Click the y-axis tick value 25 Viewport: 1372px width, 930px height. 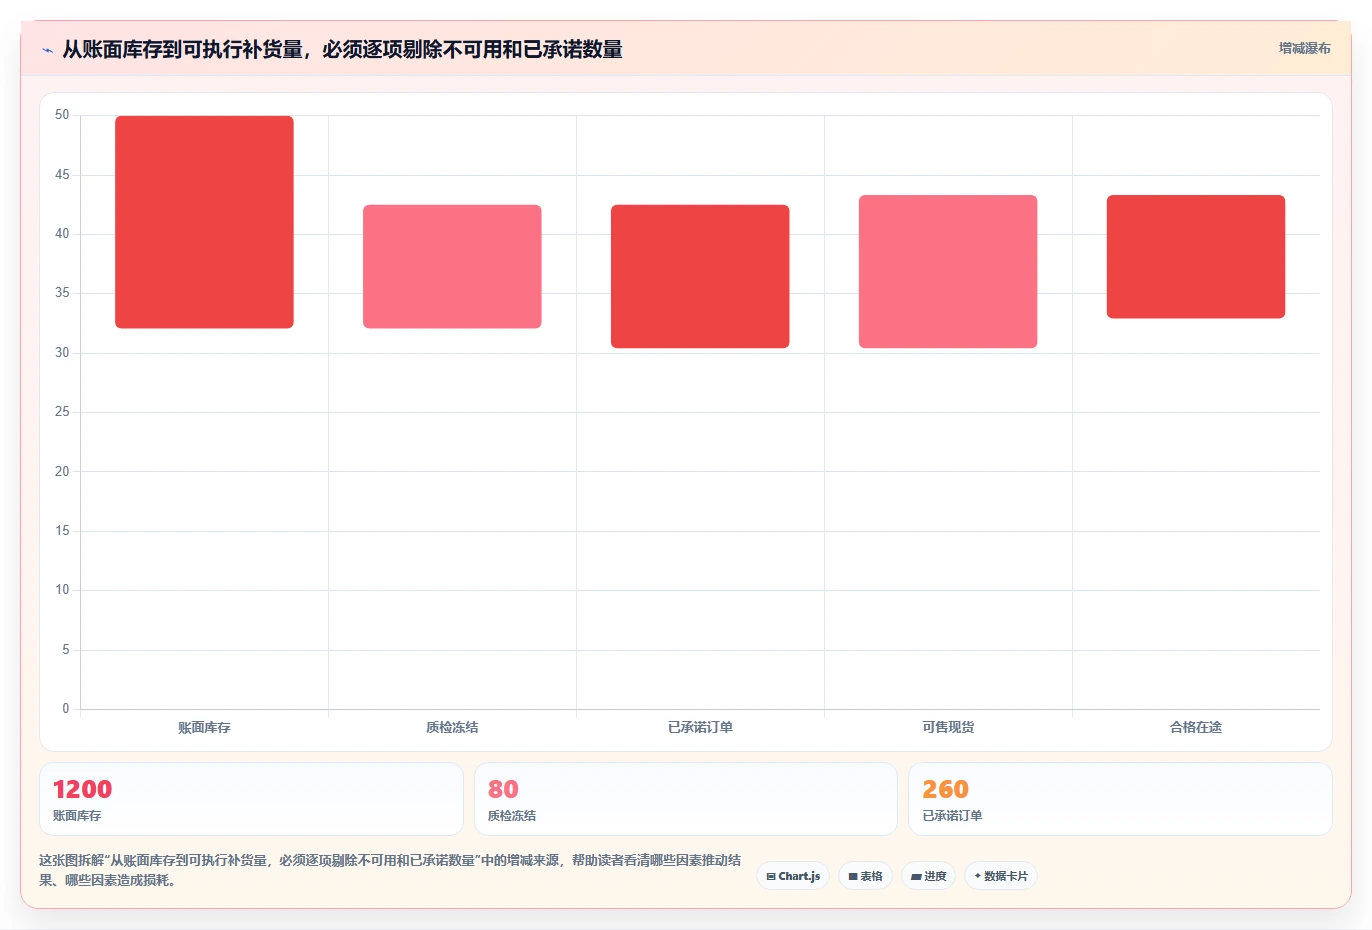tap(62, 412)
